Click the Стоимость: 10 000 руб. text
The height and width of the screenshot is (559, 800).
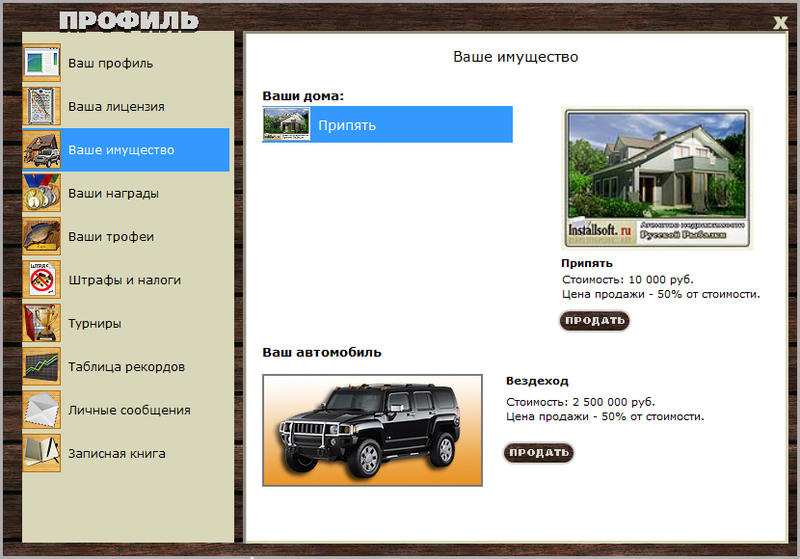[628, 280]
